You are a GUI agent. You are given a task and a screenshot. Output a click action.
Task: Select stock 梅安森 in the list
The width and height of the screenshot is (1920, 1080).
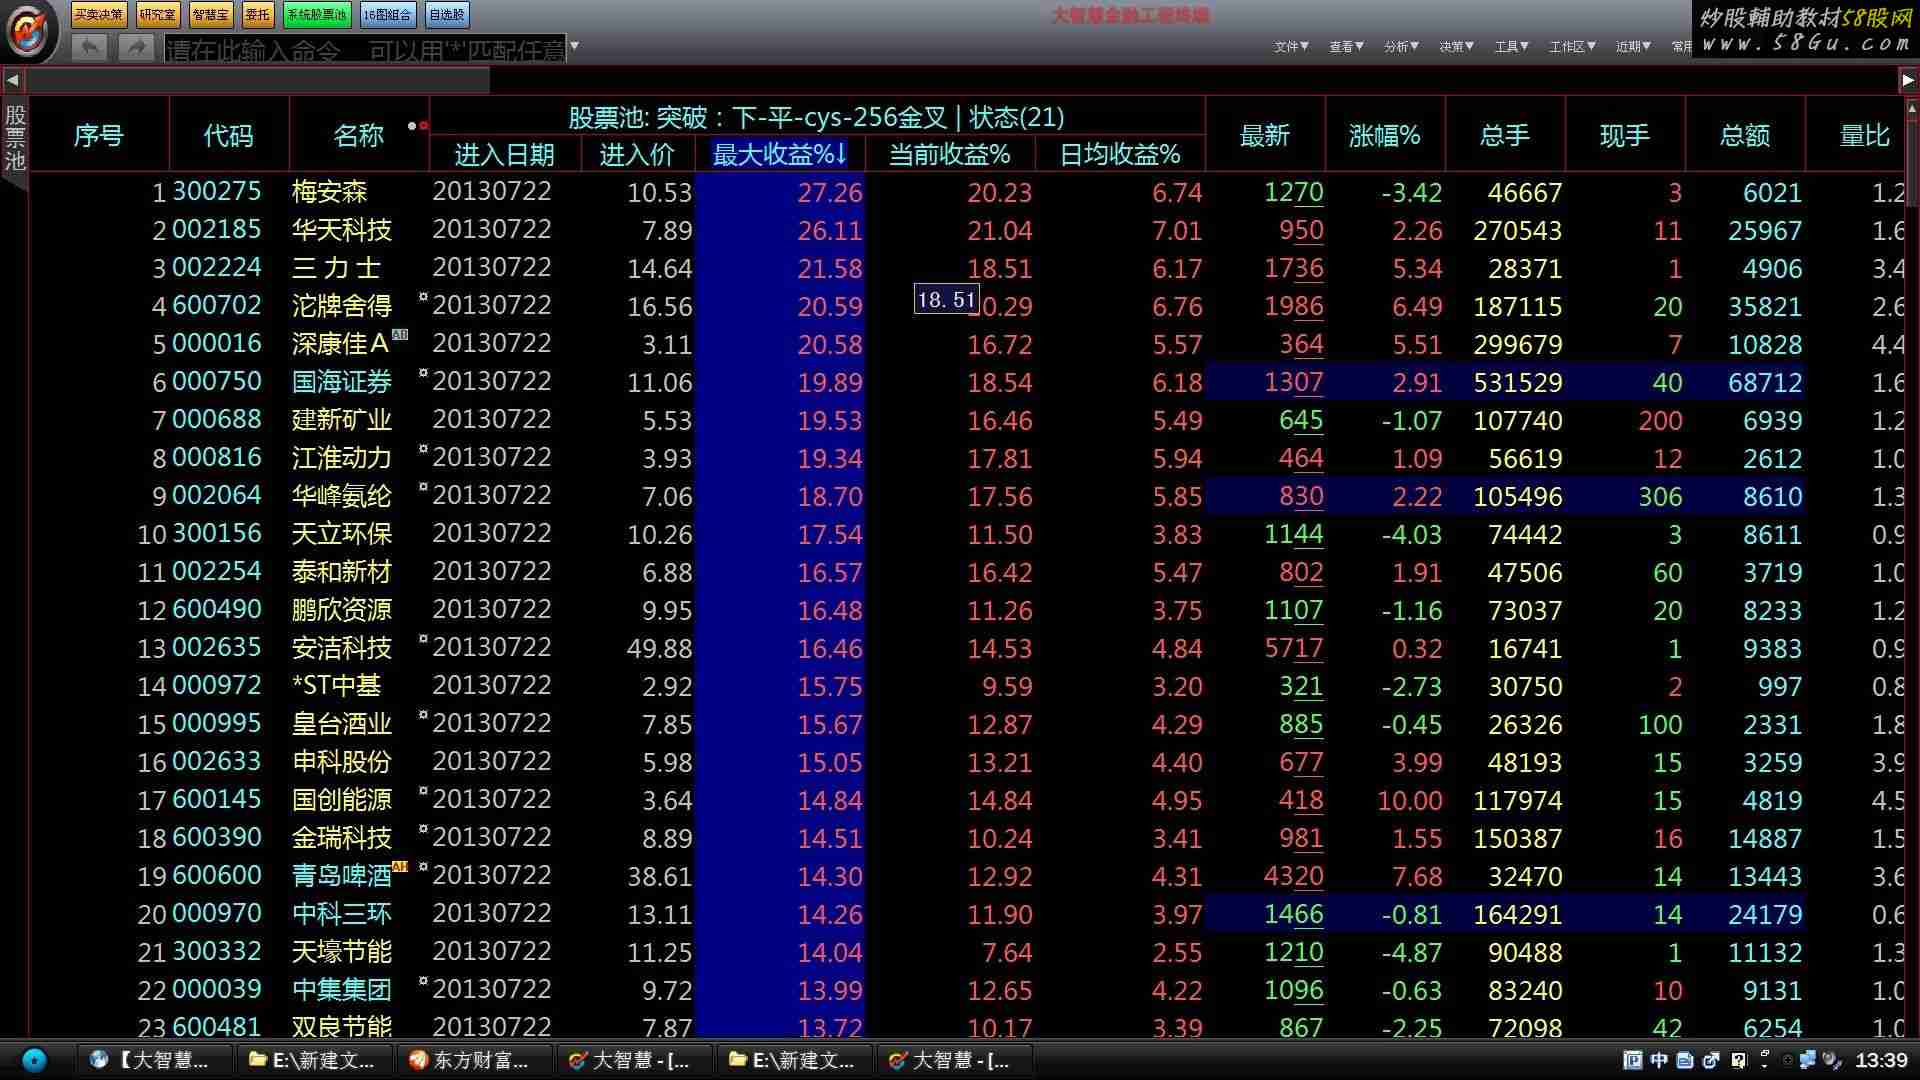(330, 191)
